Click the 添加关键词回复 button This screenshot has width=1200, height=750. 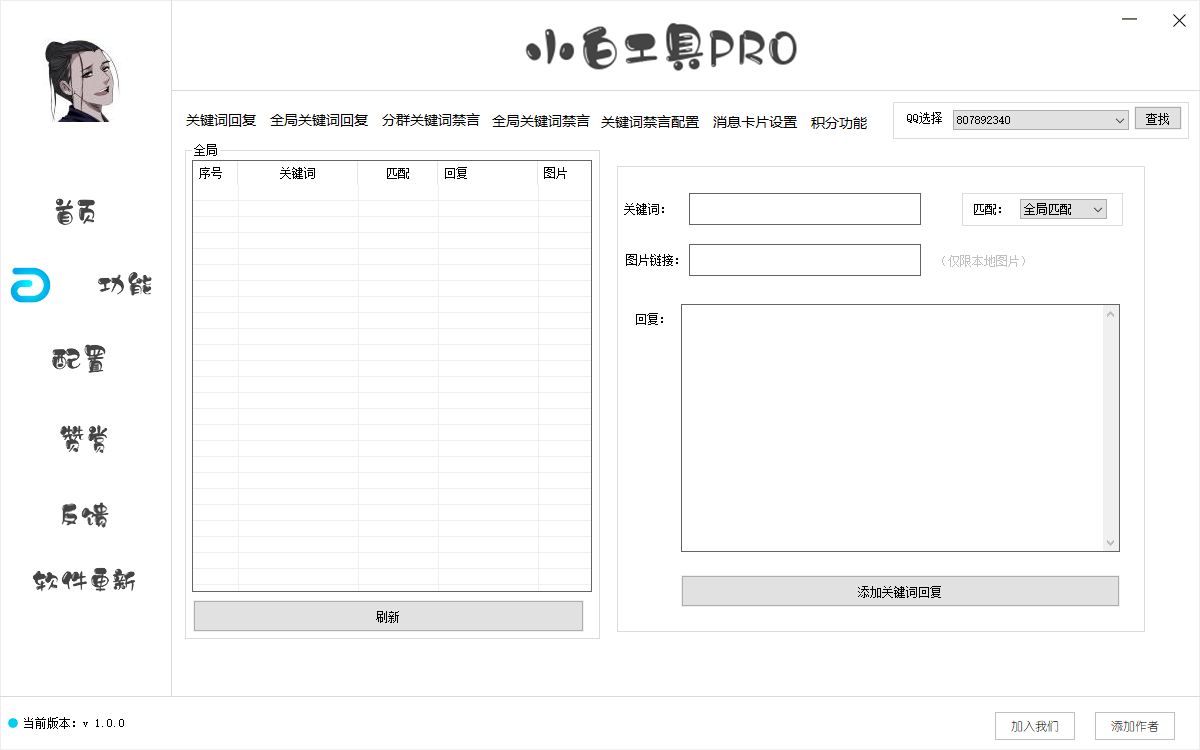click(900, 590)
